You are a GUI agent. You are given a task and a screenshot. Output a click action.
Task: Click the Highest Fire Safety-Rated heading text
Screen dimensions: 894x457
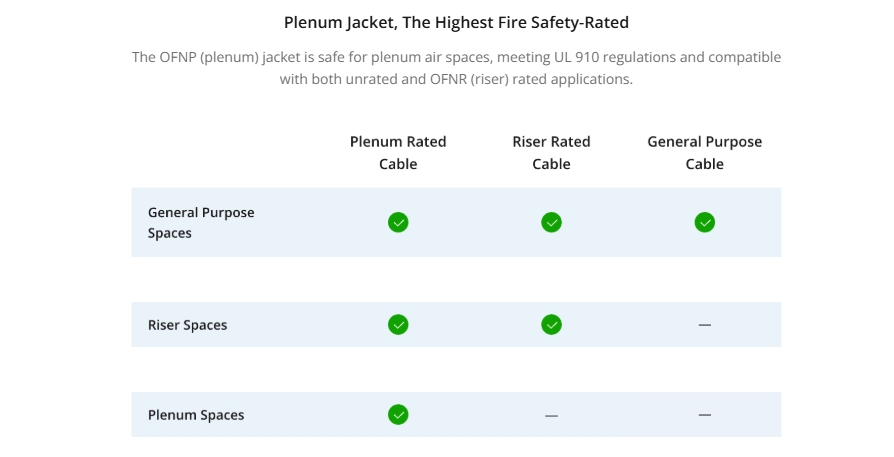click(532, 23)
